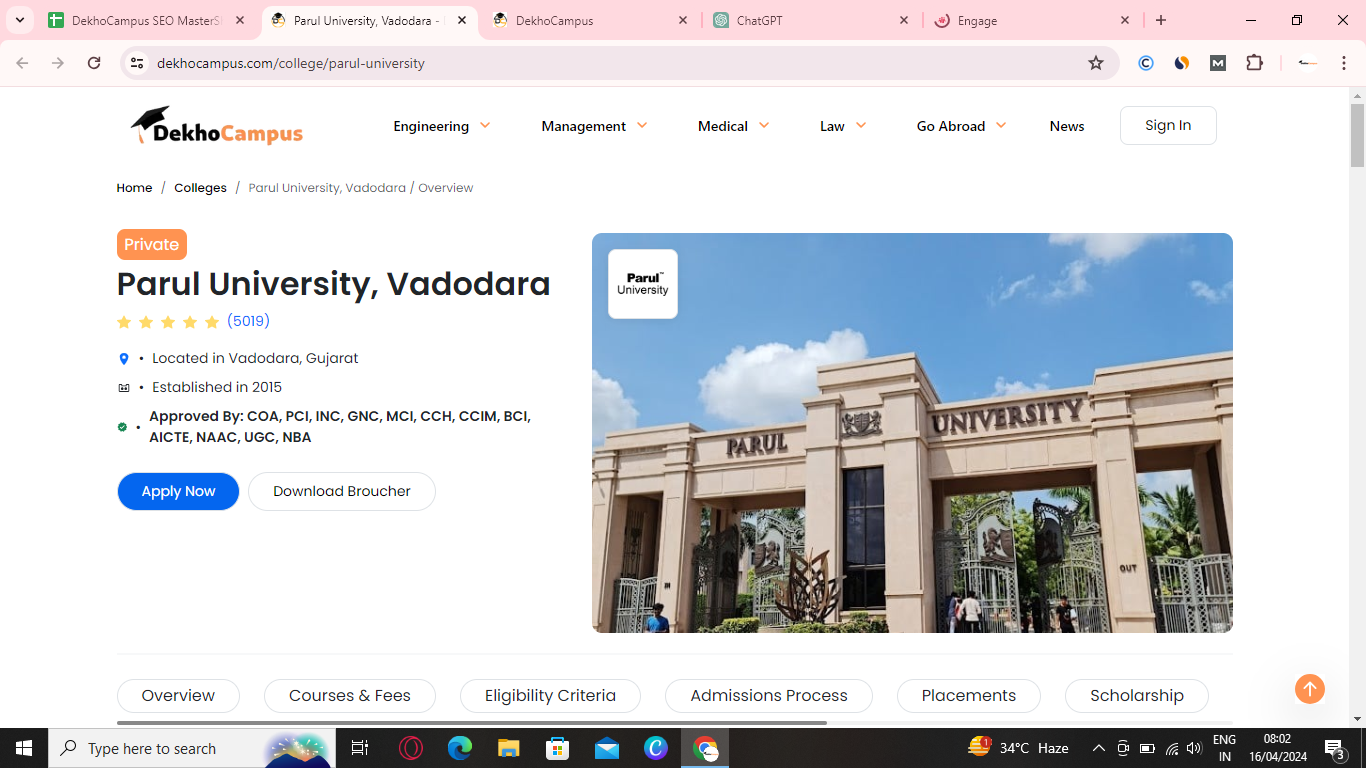Click the star rating row
The height and width of the screenshot is (768, 1366).
pos(168,322)
